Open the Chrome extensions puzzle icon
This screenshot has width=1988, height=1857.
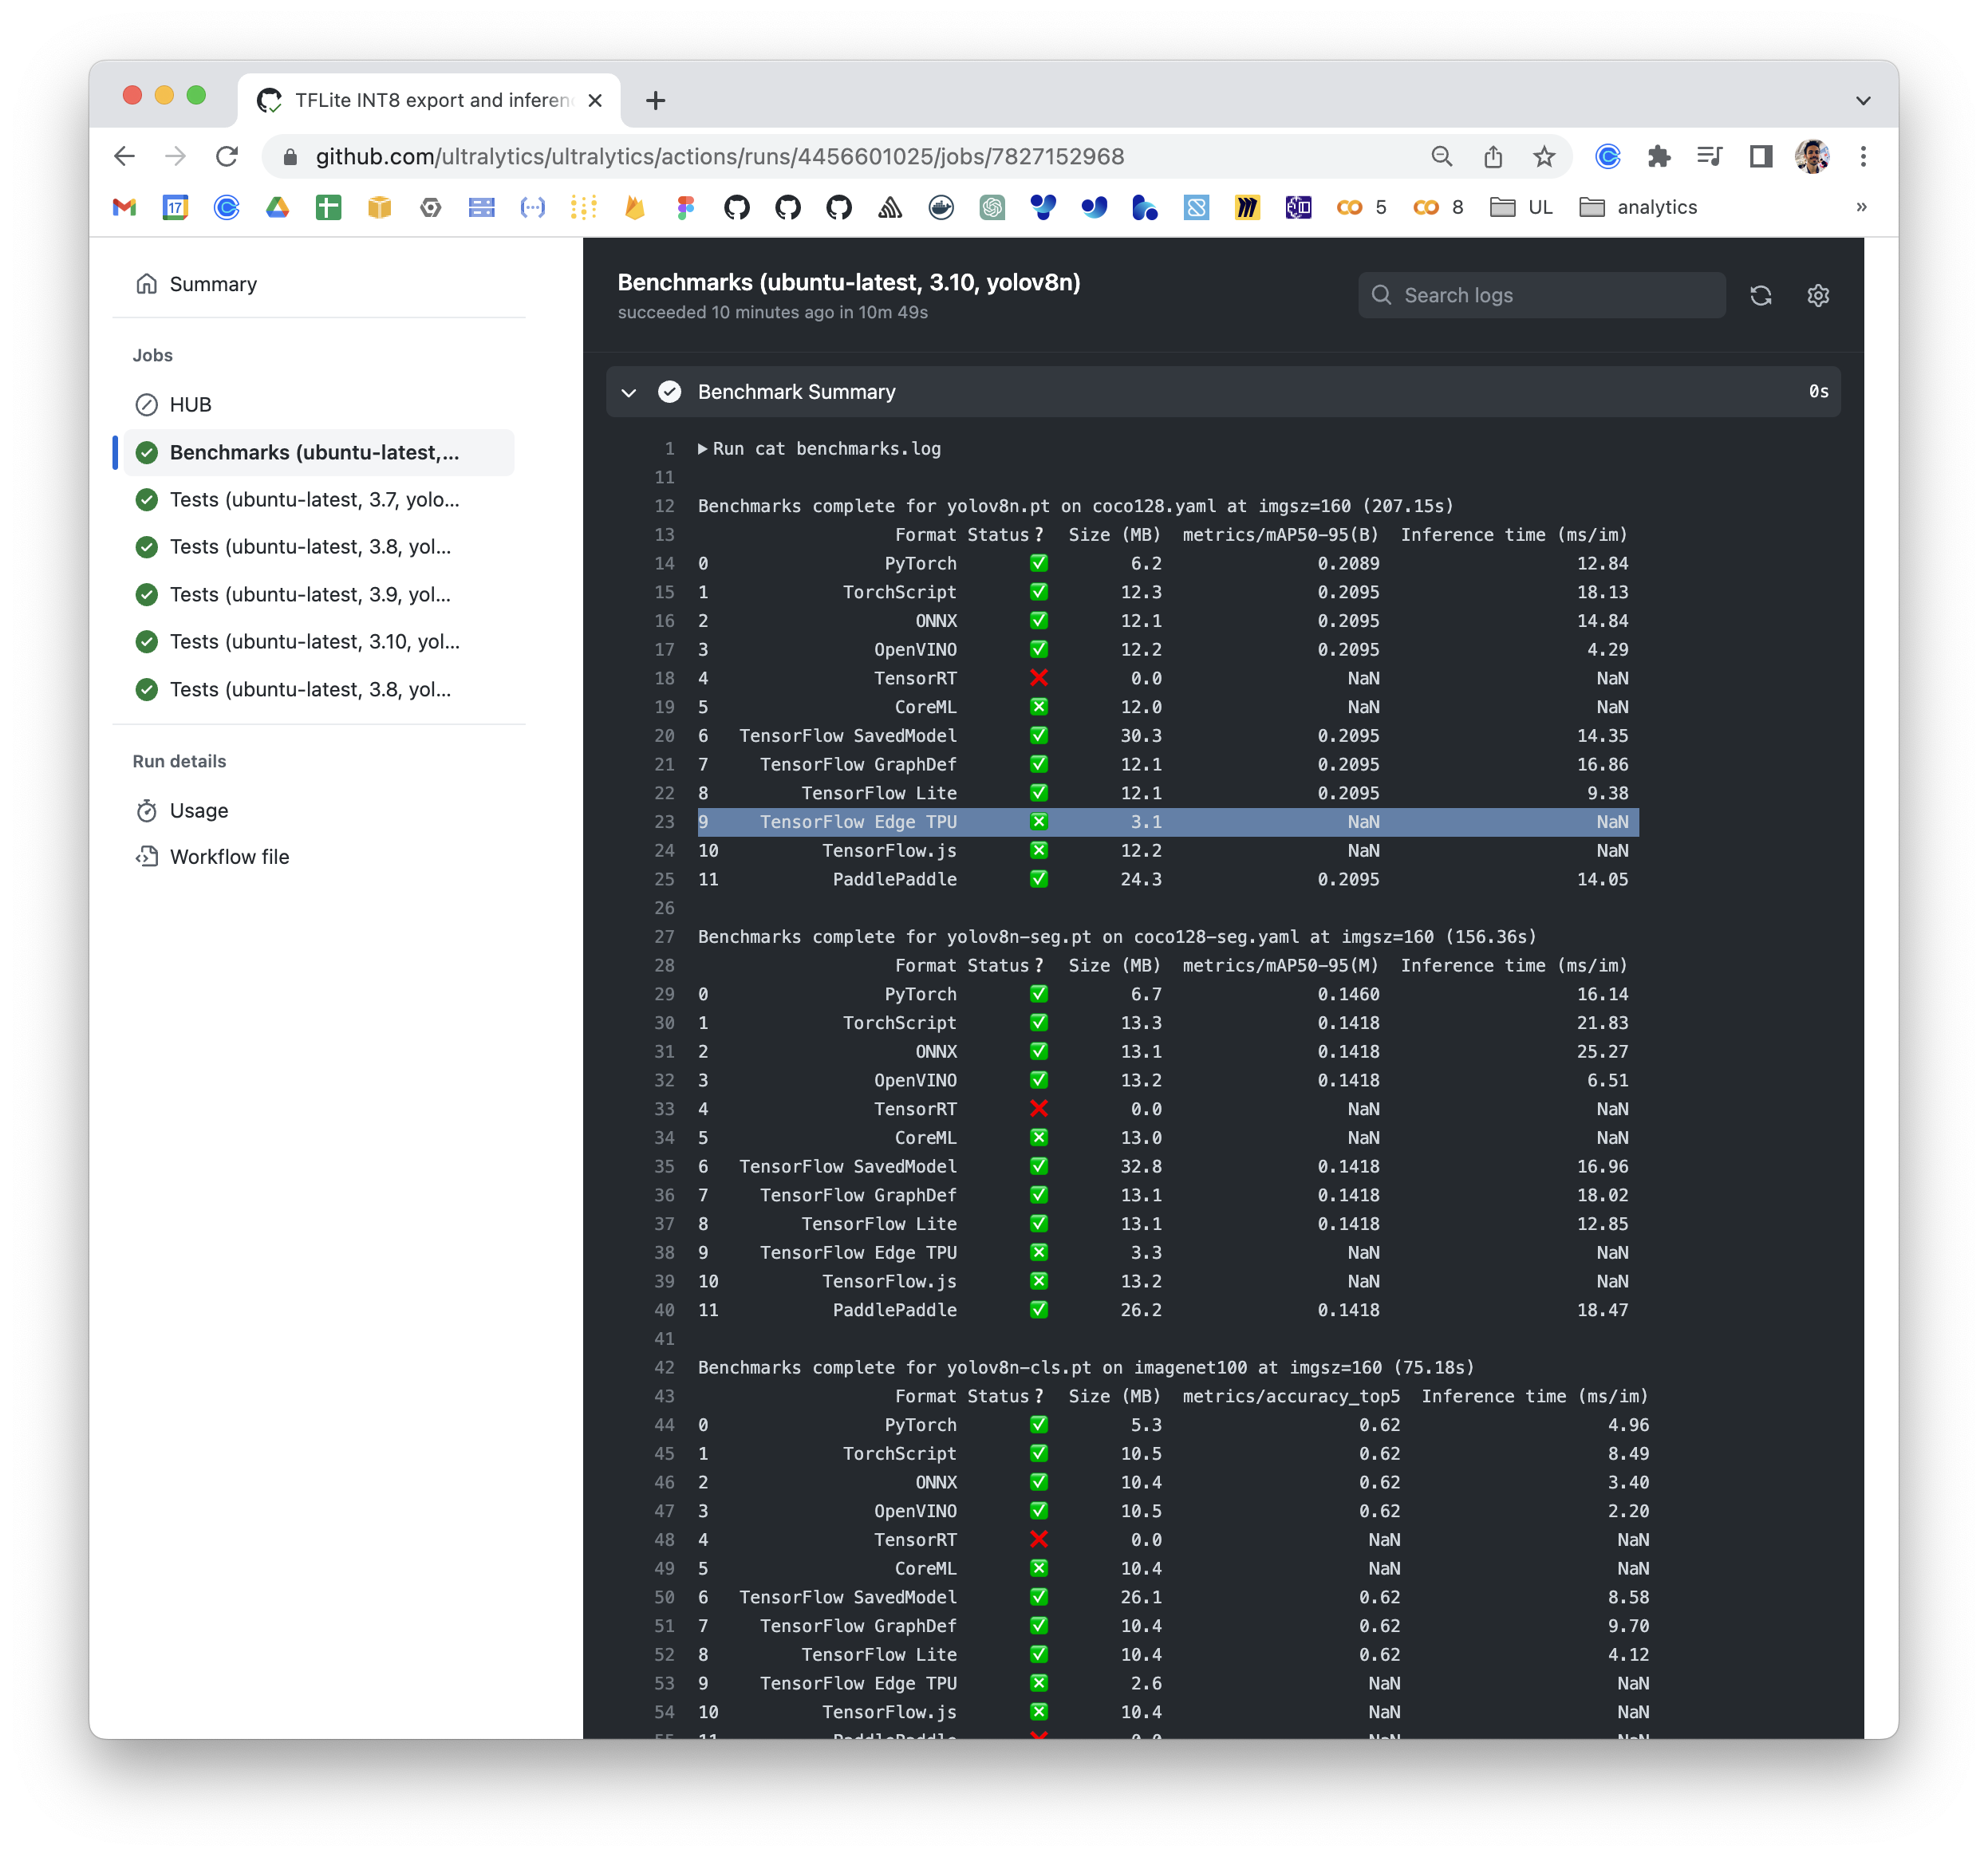pos(1660,156)
